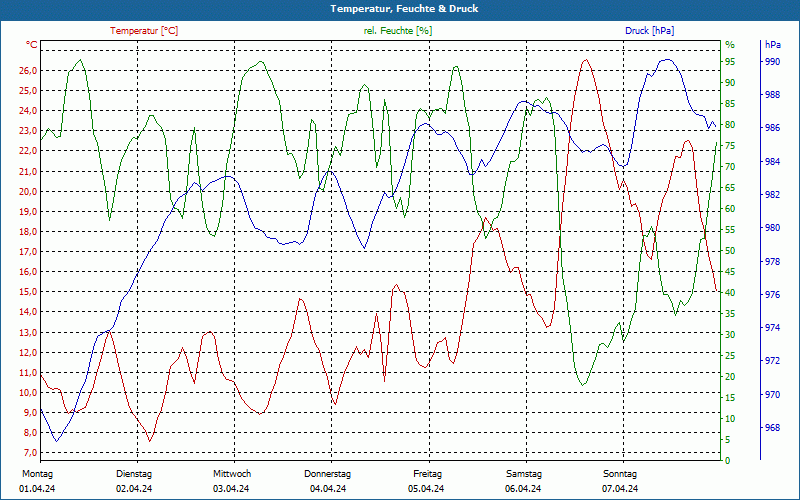Image resolution: width=800 pixels, height=500 pixels.
Task: Click the "01.04.24" date label
Action: click(37, 489)
